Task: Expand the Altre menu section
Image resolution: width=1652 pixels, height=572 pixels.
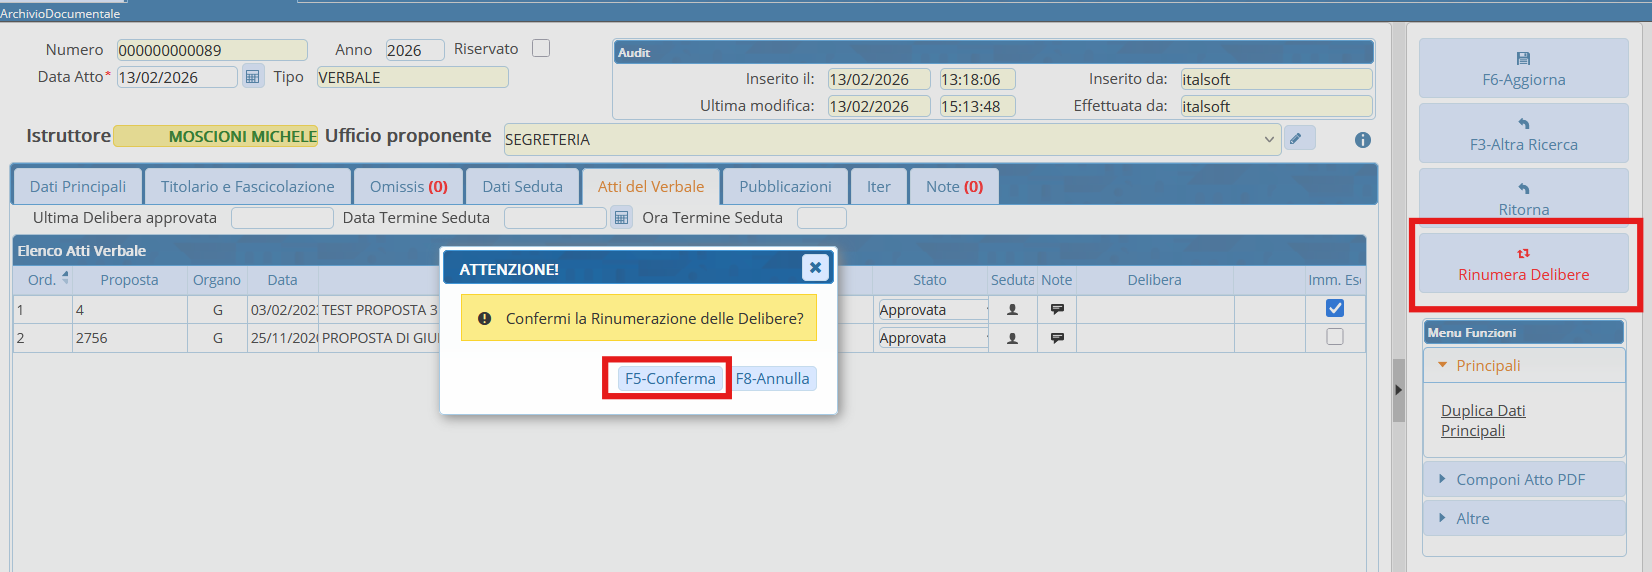Action: click(x=1472, y=519)
